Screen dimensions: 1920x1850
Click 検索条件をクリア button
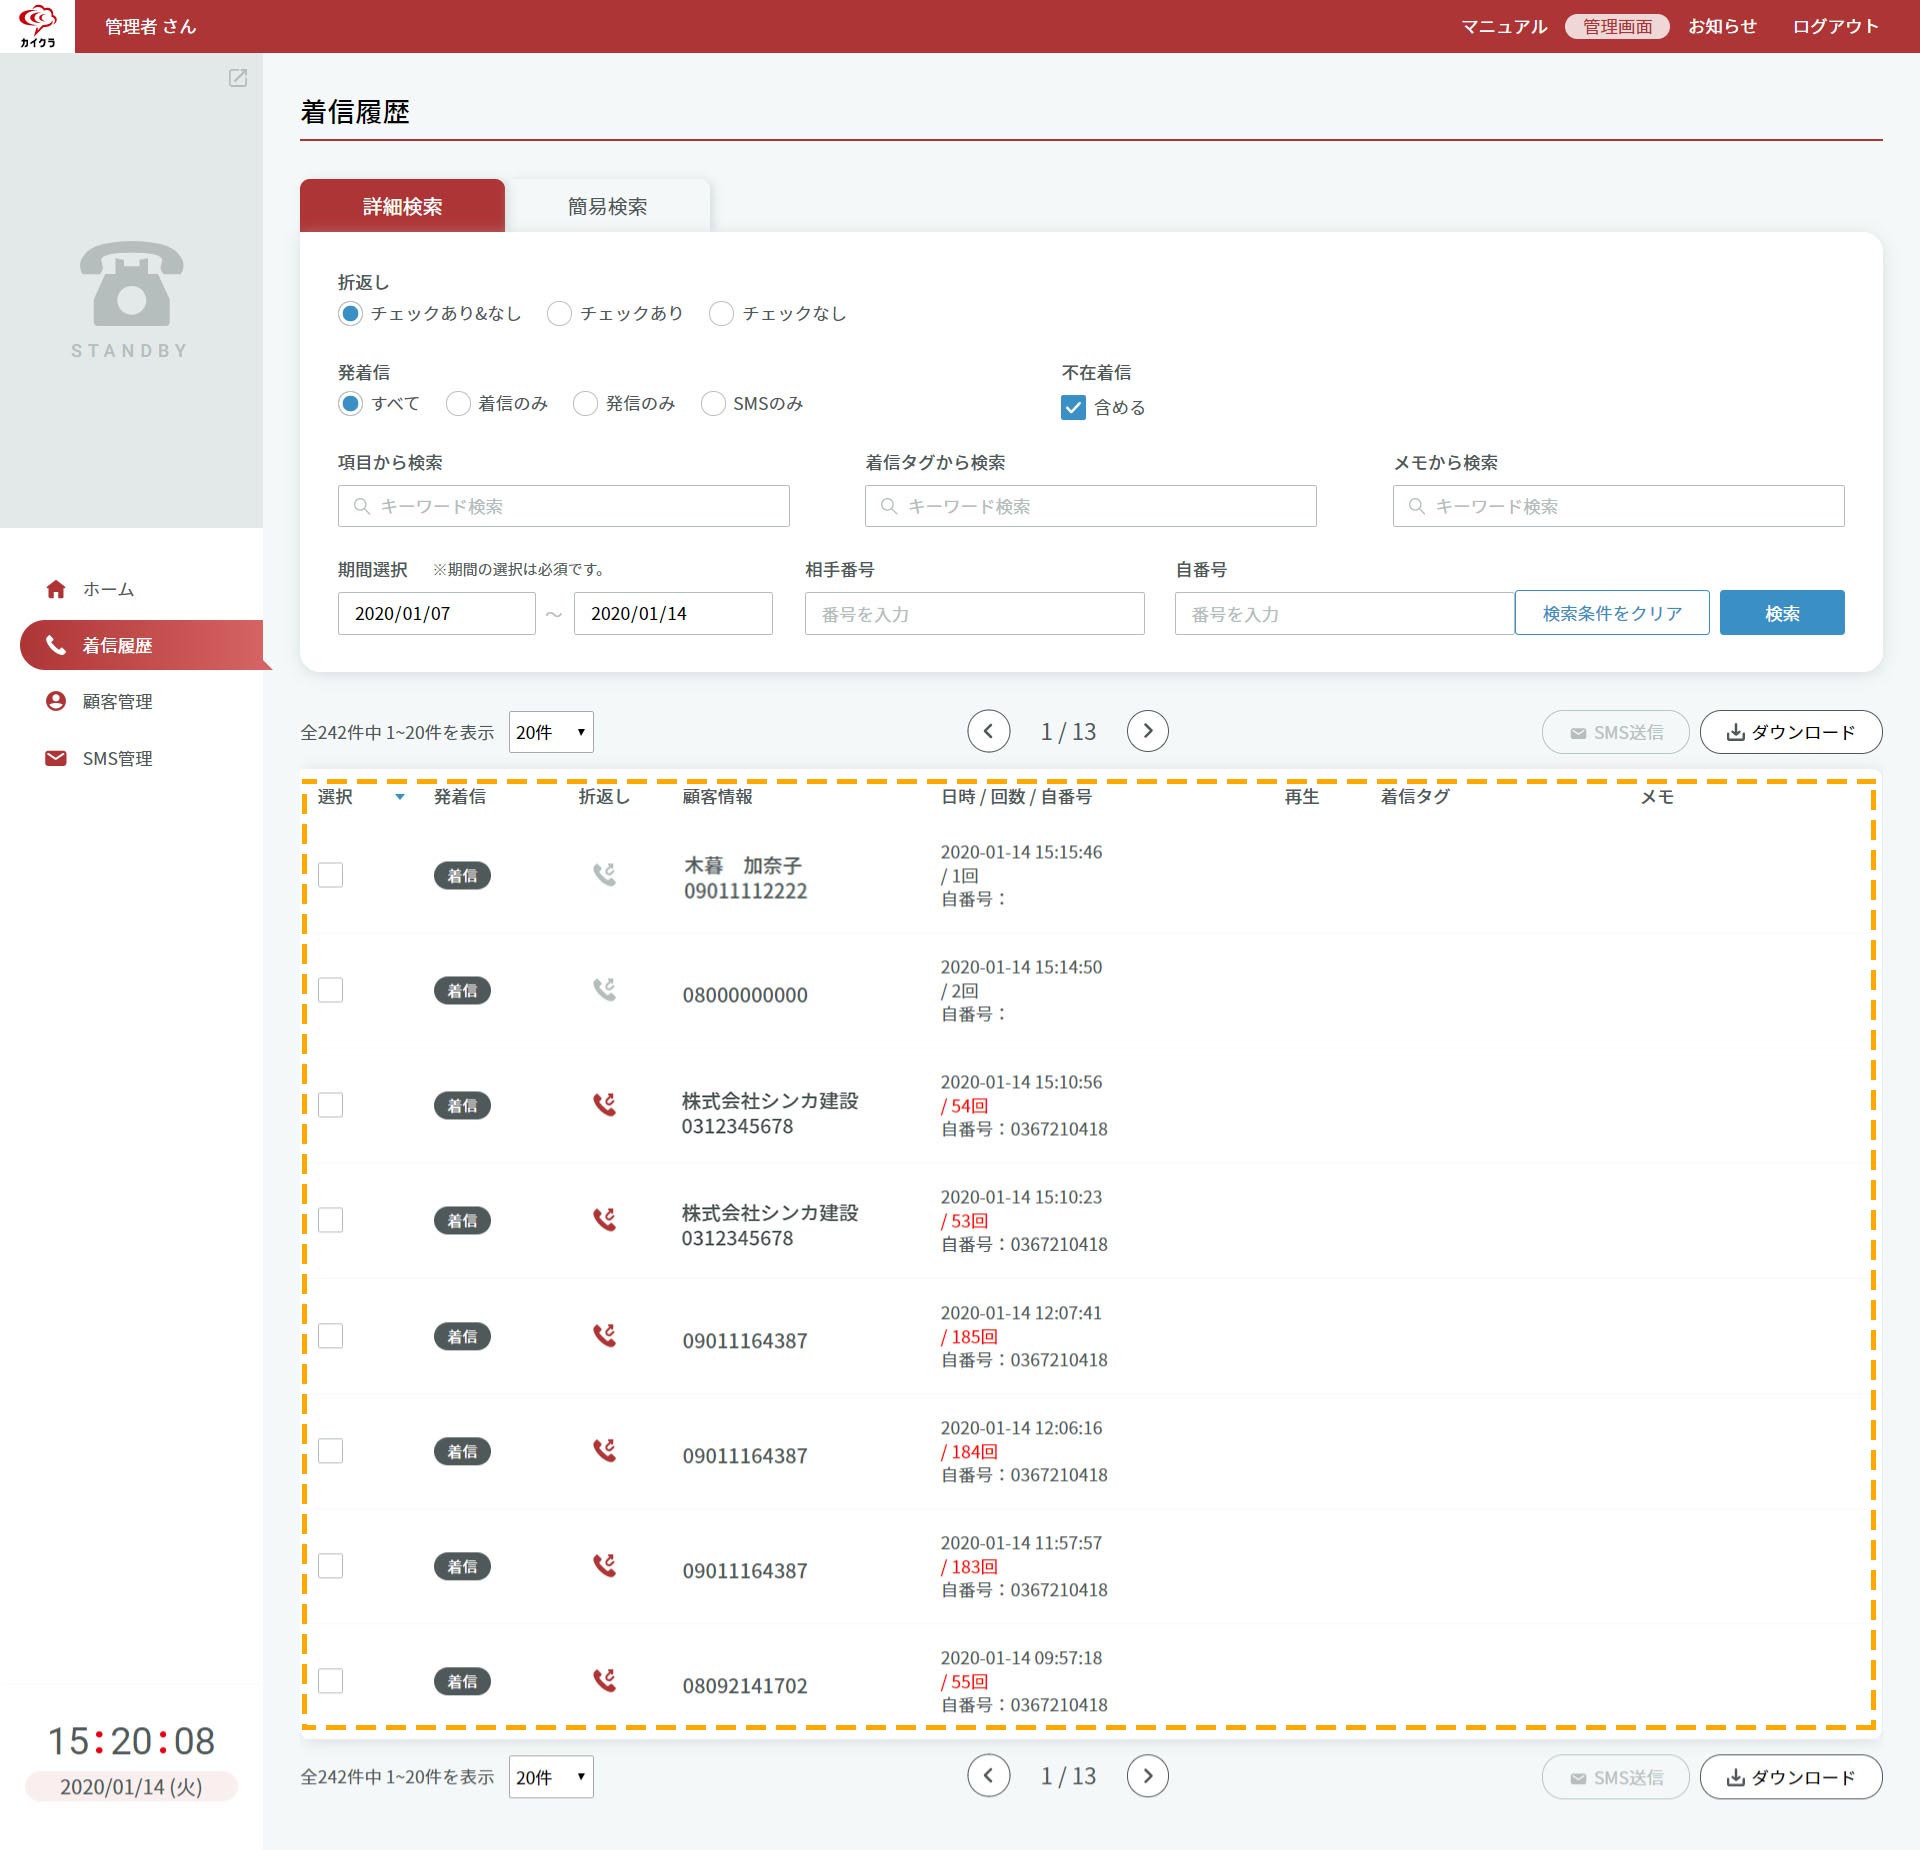click(1612, 612)
